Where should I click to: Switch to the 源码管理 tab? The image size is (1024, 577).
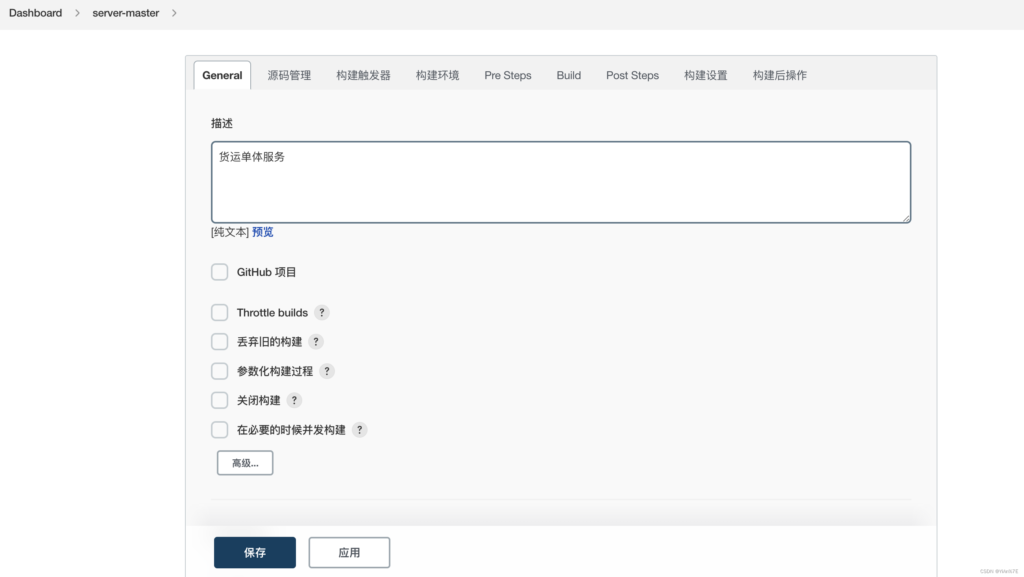[x=289, y=75]
